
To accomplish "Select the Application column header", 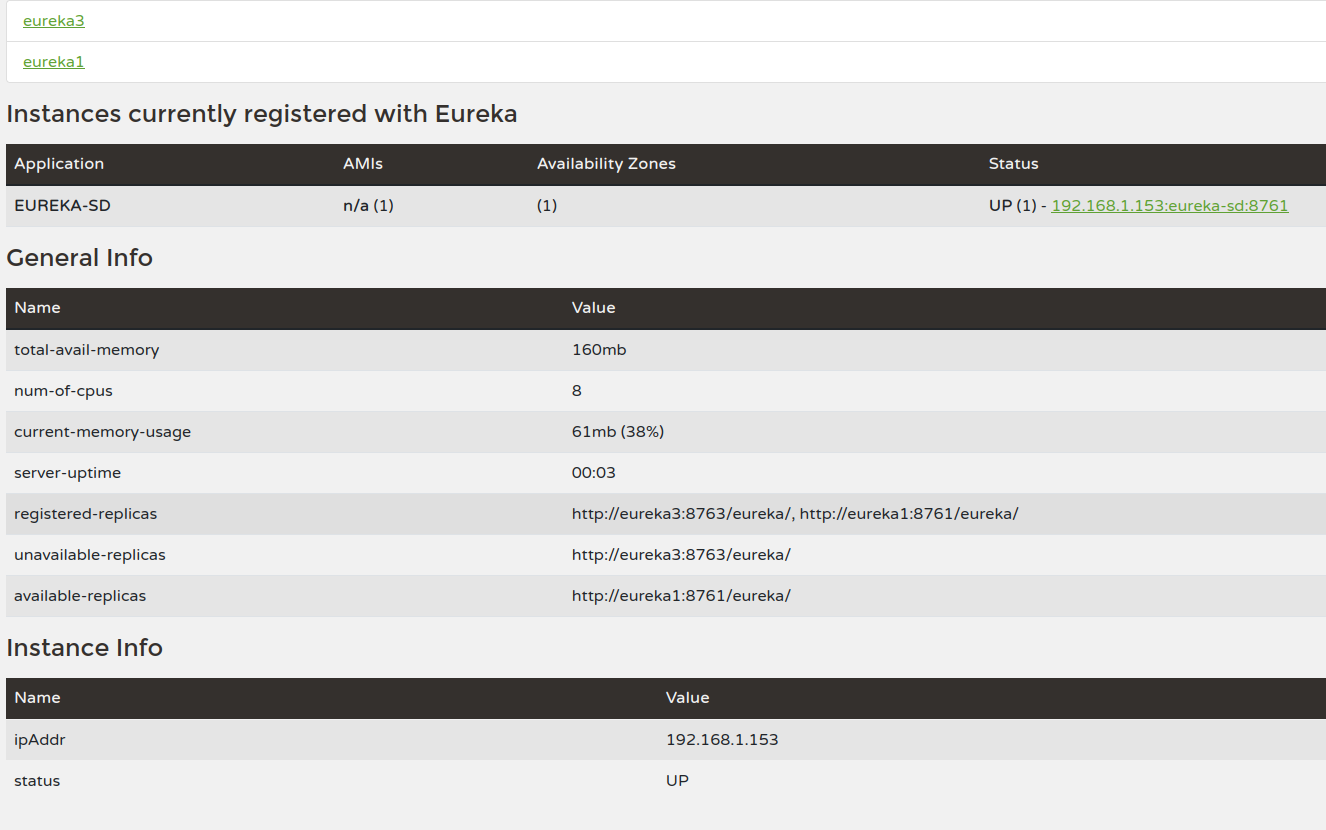I will [59, 164].
